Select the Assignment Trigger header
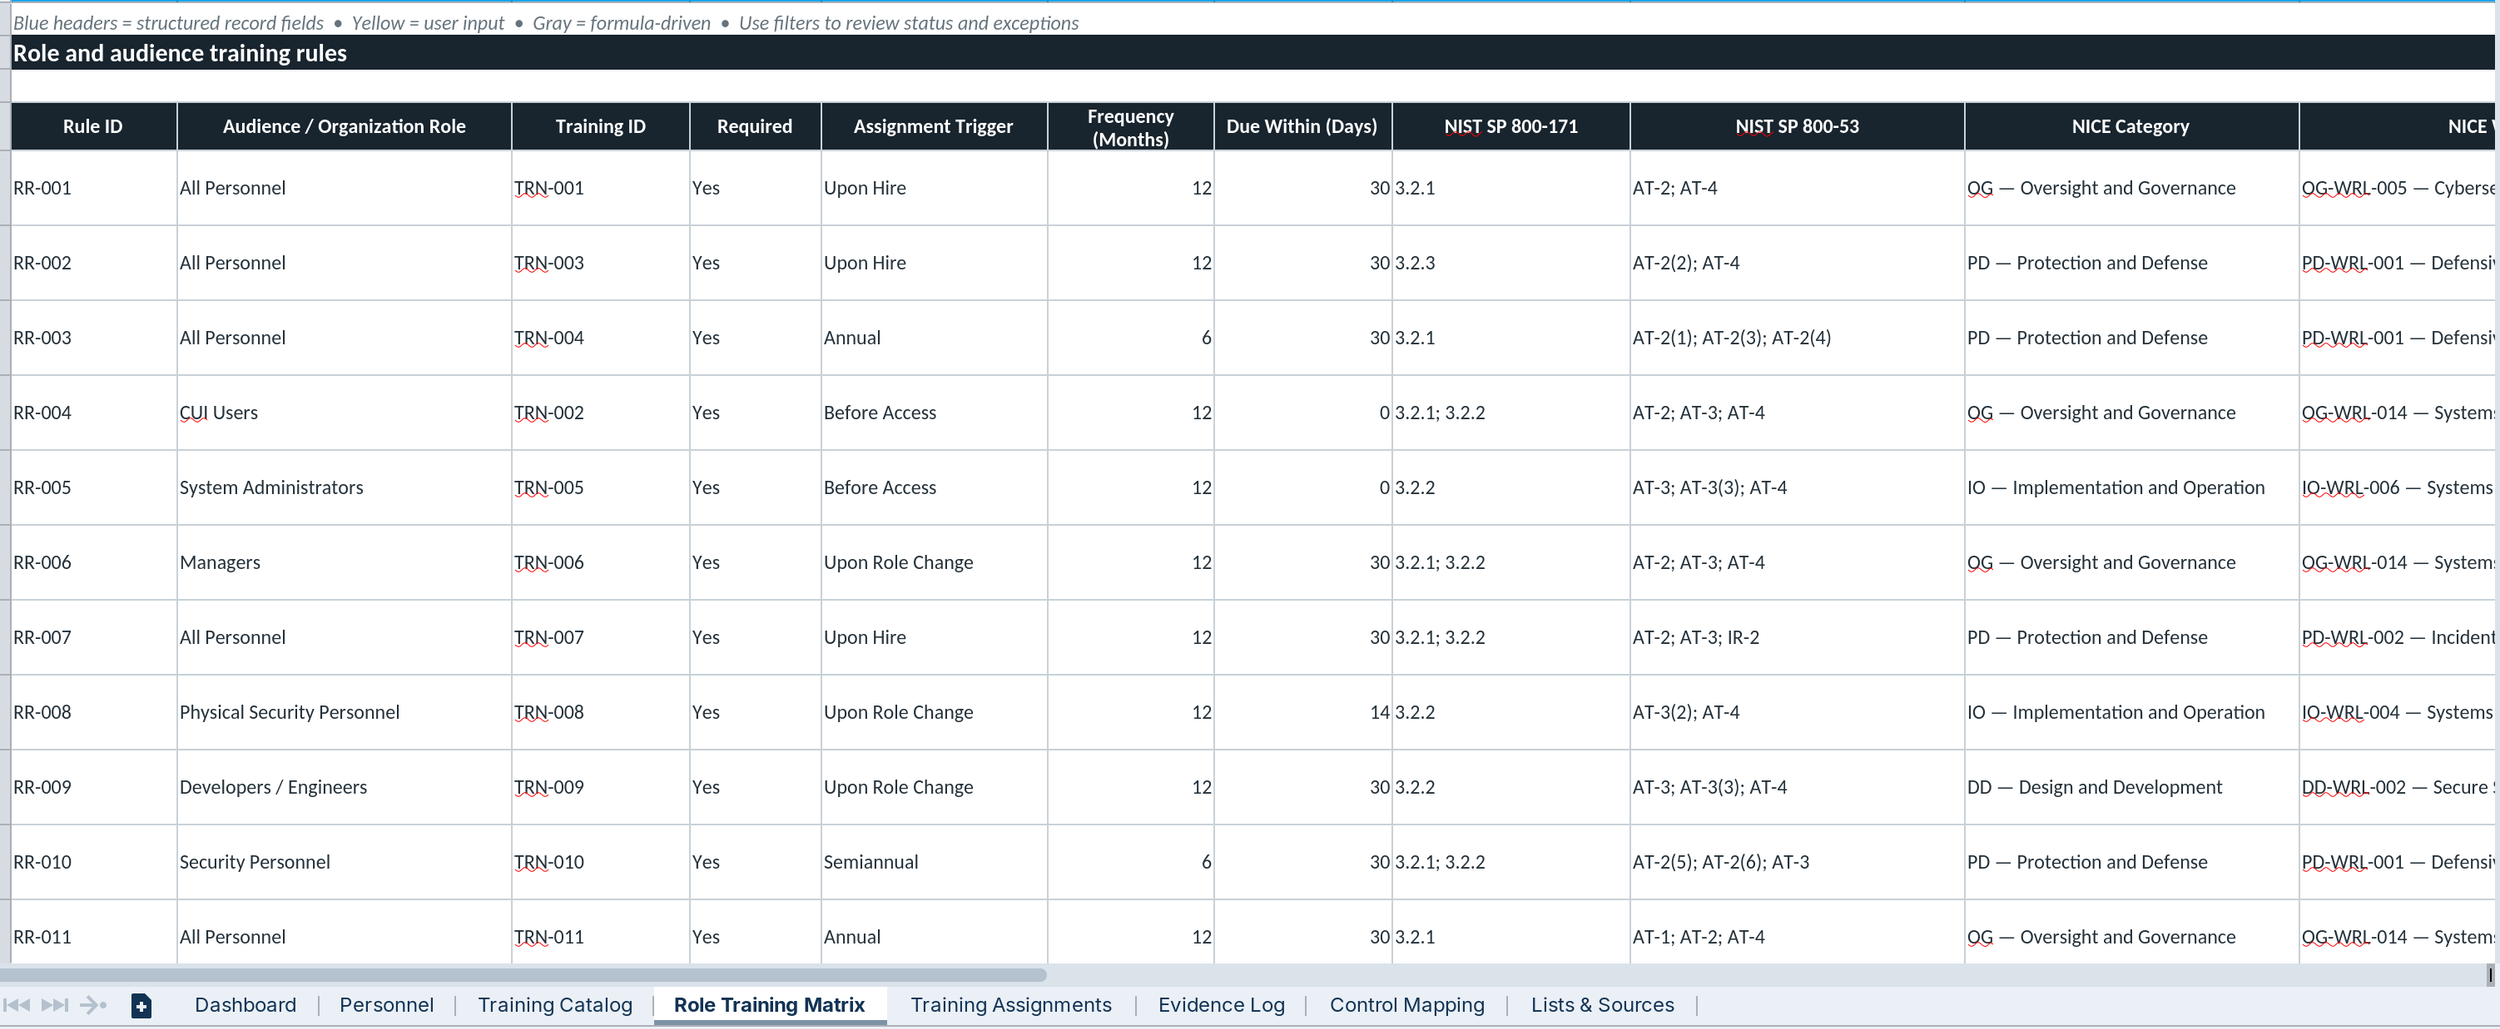Image resolution: width=2500 pixels, height=1029 pixels. tap(934, 126)
